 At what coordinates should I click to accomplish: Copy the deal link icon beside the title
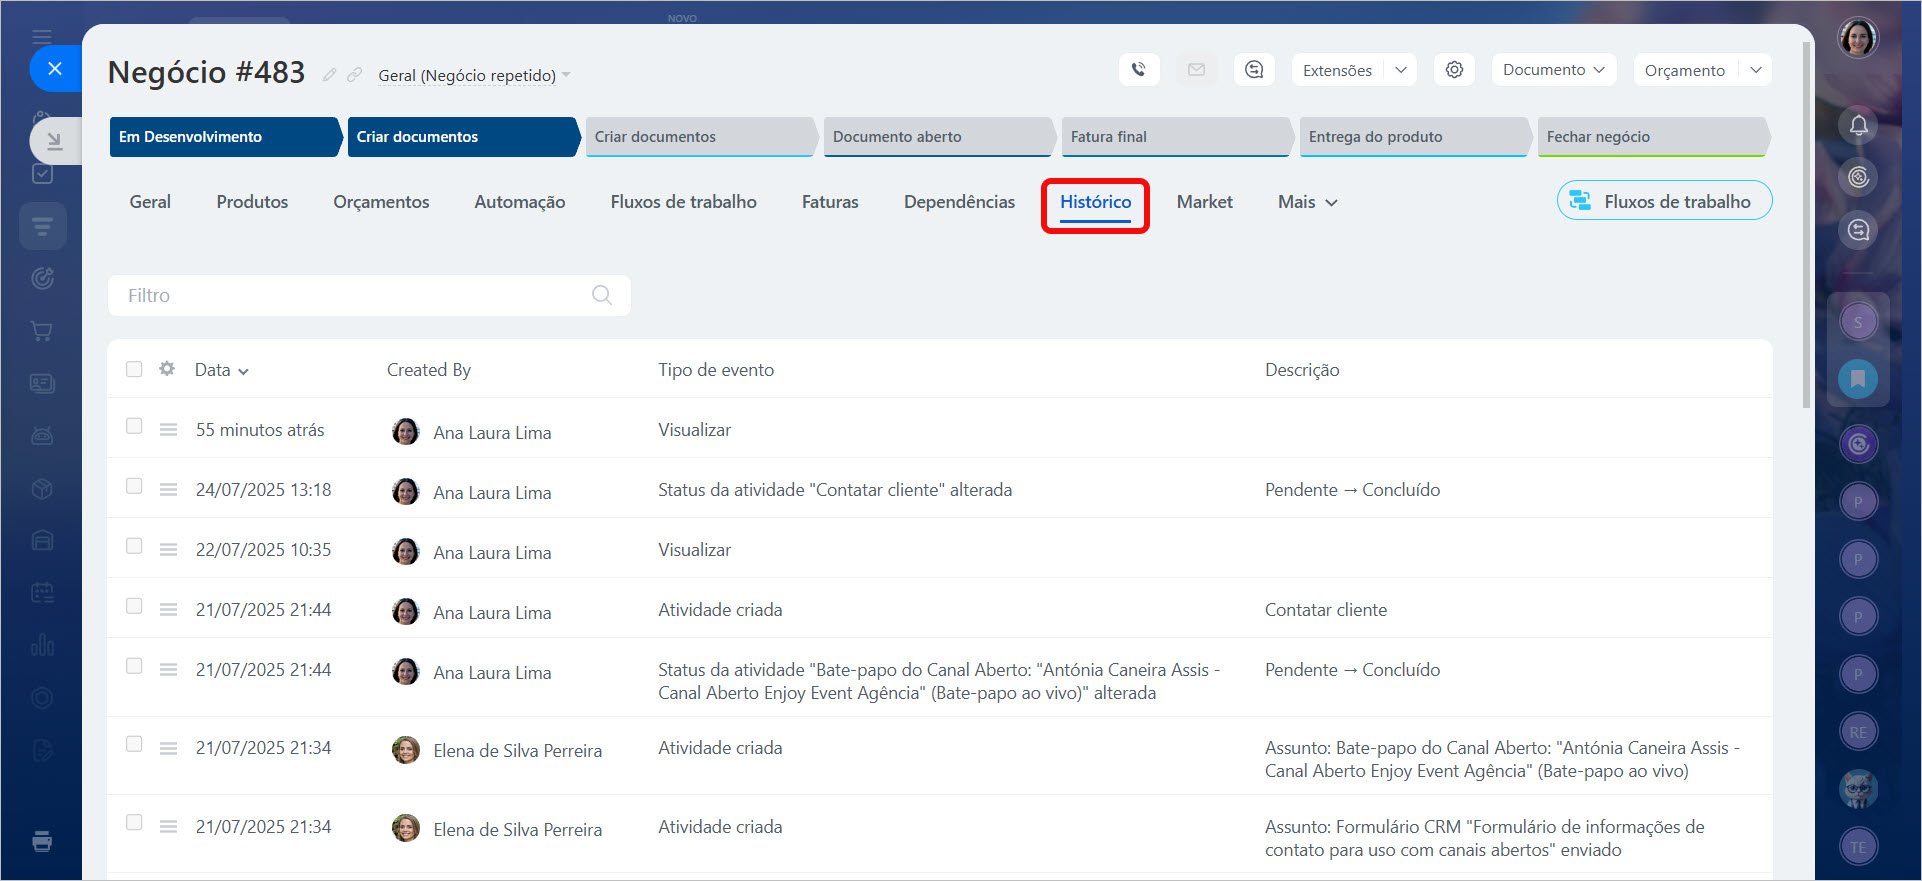[355, 75]
